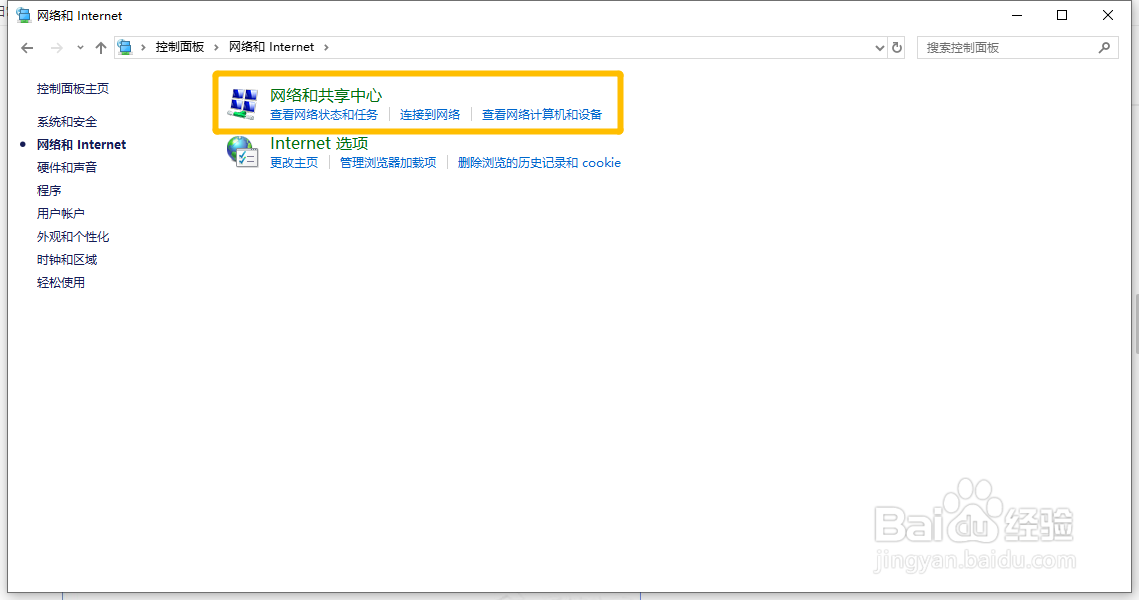This screenshot has height=600, width=1139.
Task: Select 网络和 Internet breadcrumb in address bar
Action: 272,47
